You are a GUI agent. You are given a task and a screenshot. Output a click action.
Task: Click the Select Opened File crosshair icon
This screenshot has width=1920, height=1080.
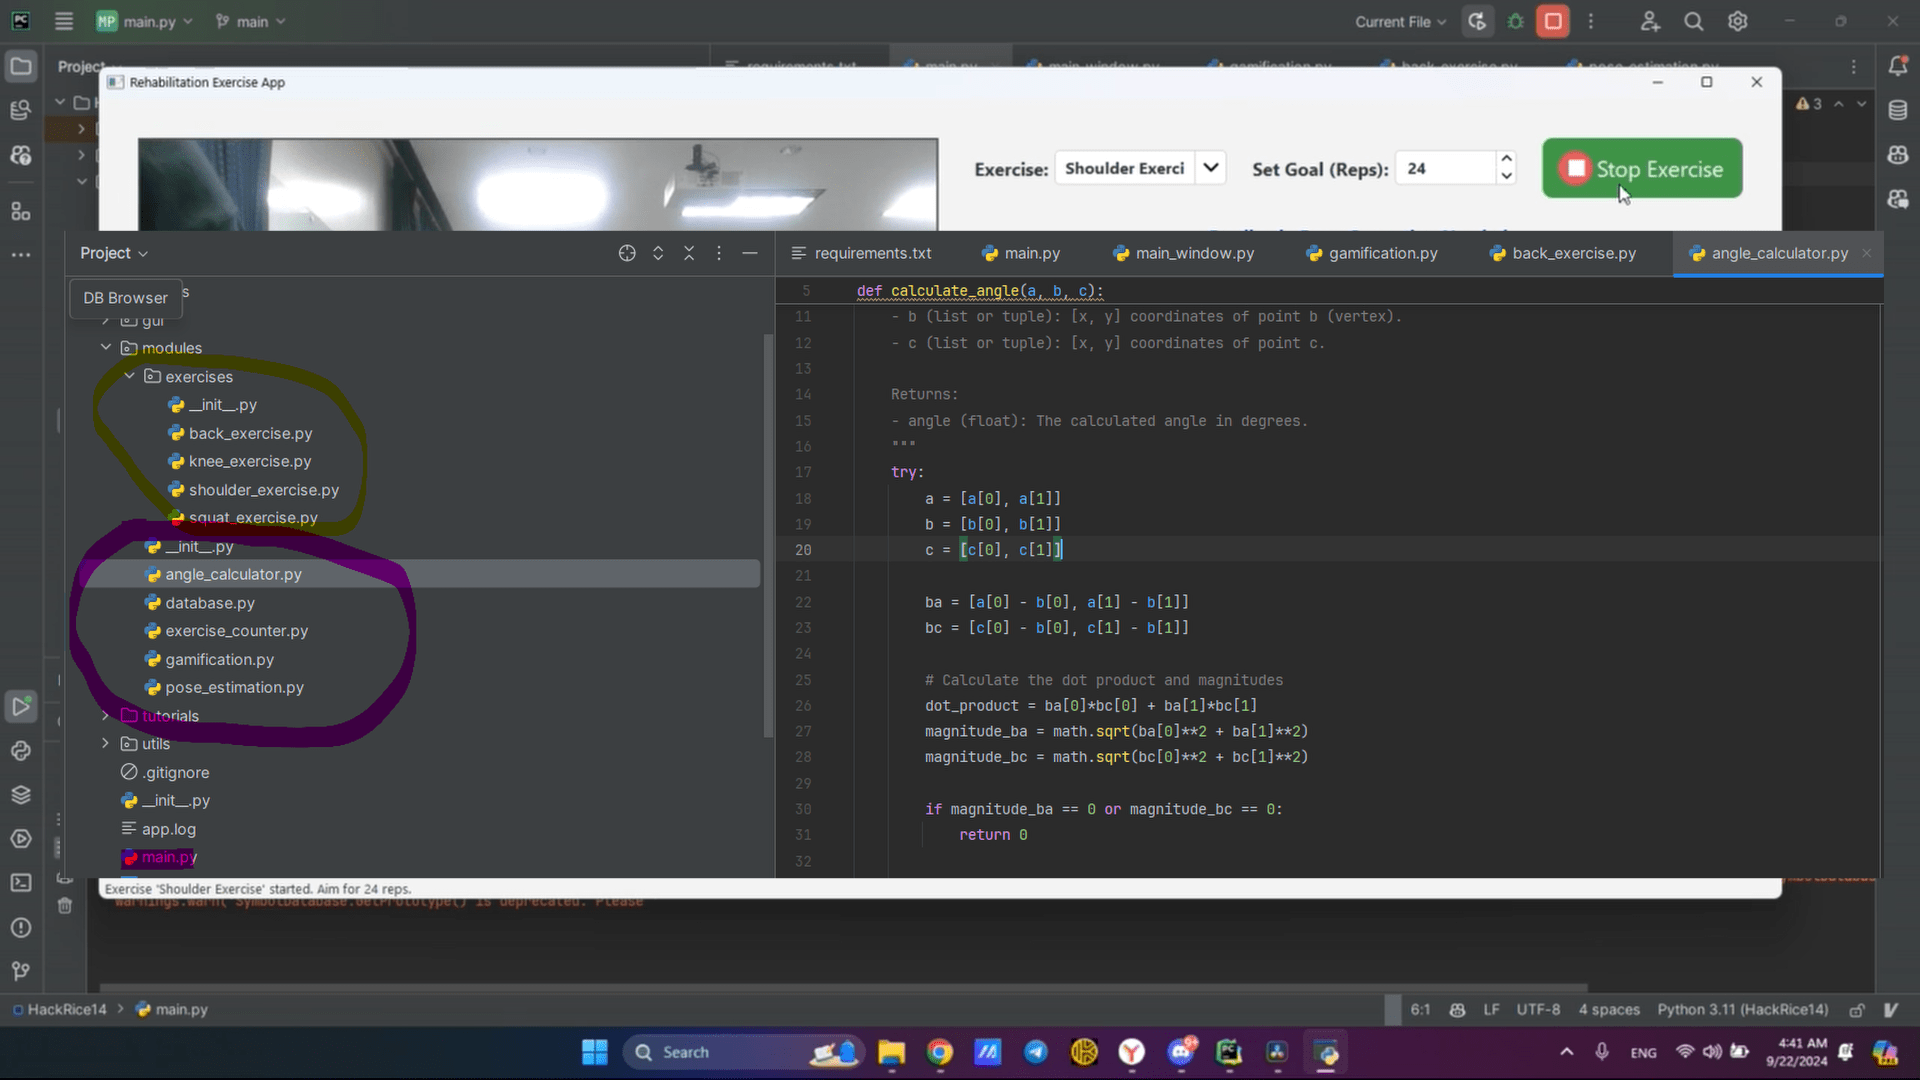pos(627,253)
